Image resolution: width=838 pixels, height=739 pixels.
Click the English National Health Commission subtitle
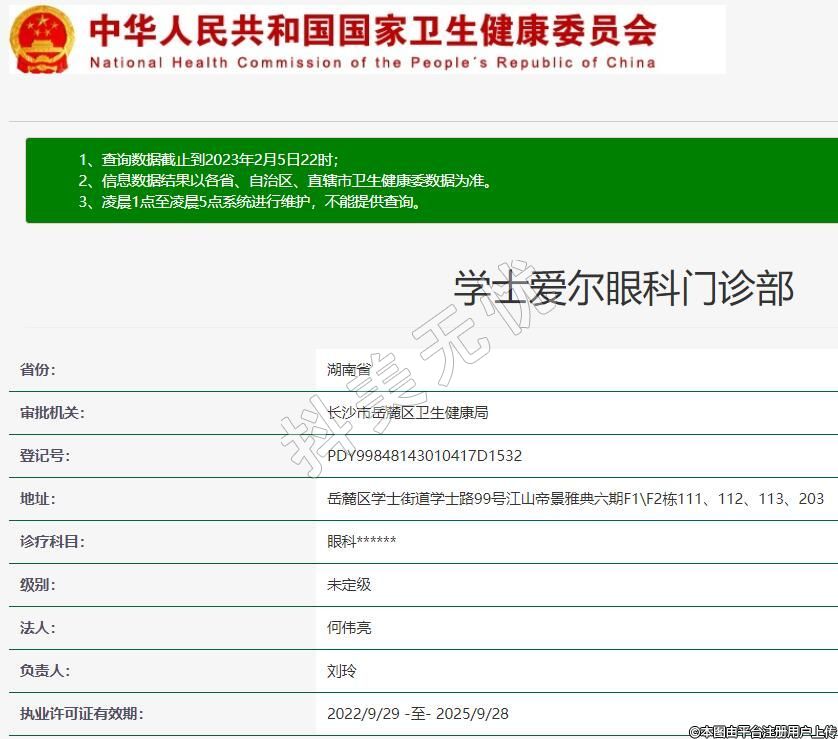pos(372,62)
